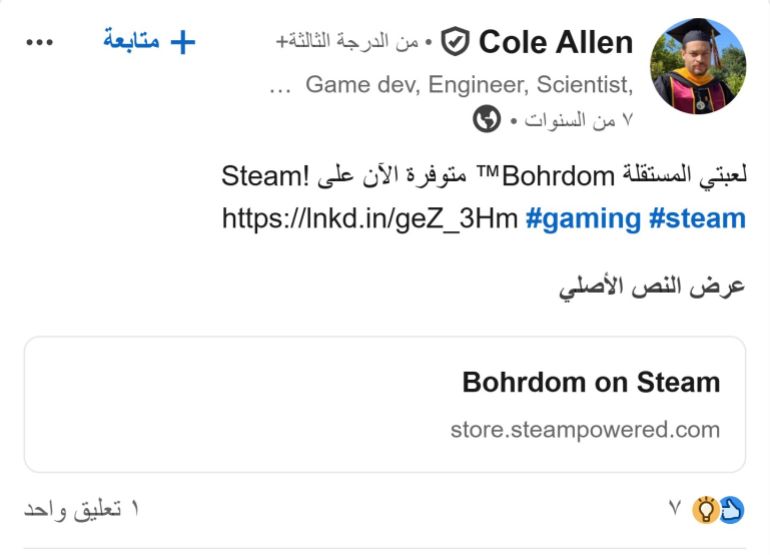Open the three-dot post options menu
This screenshot has height=555, width=770.
pos(39,42)
